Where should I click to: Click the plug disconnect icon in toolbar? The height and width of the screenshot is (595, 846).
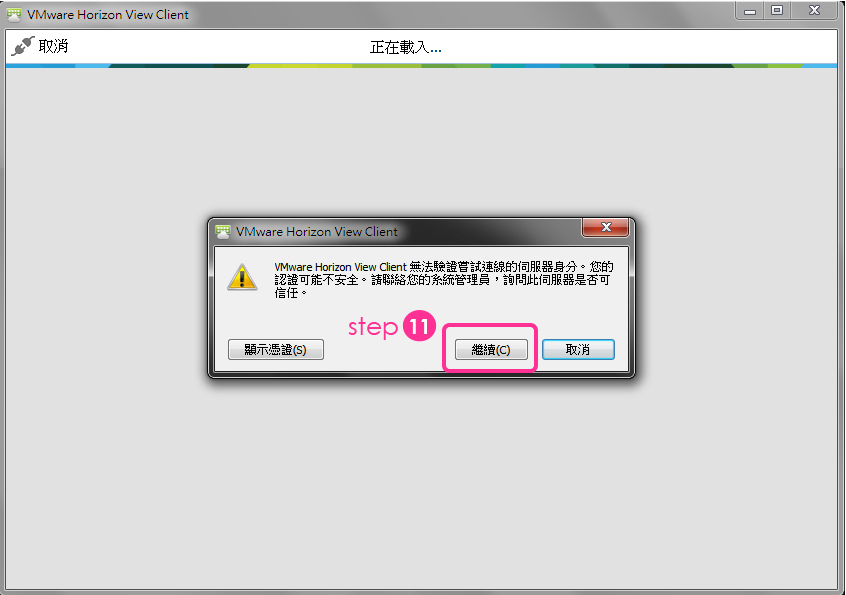coord(23,46)
